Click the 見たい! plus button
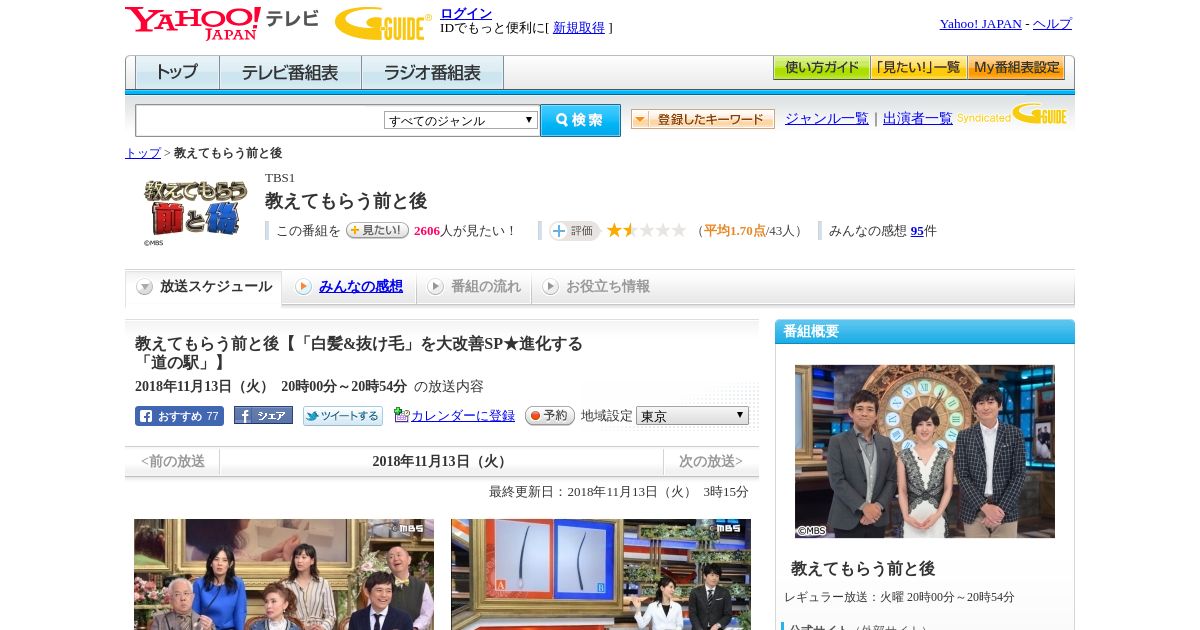The image size is (1200, 630). coord(377,230)
